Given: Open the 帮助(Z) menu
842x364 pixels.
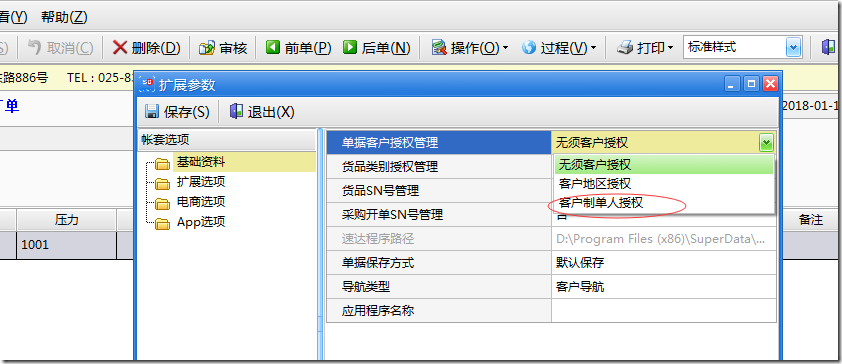Looking at the screenshot, I should 64,17.
